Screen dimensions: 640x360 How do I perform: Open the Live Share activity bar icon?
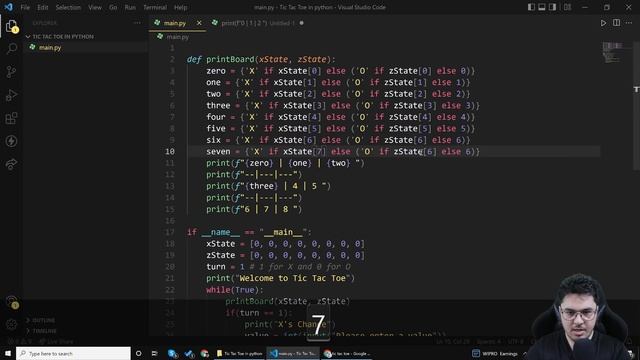tap(11, 164)
